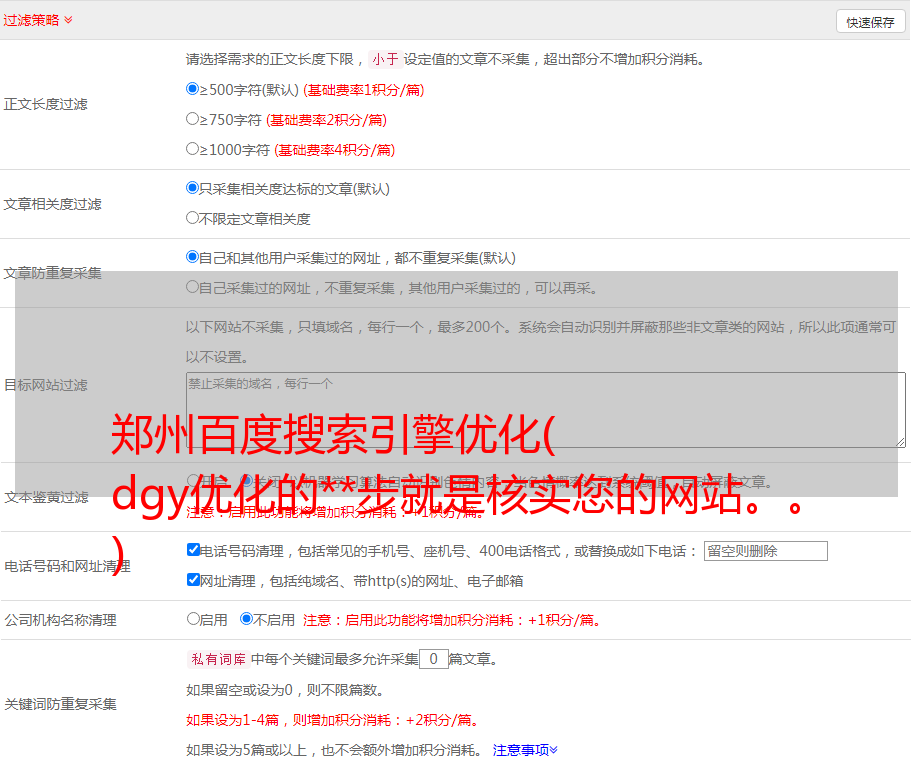Expand the 注意事项 link
The image size is (912, 768).
pos(525,751)
